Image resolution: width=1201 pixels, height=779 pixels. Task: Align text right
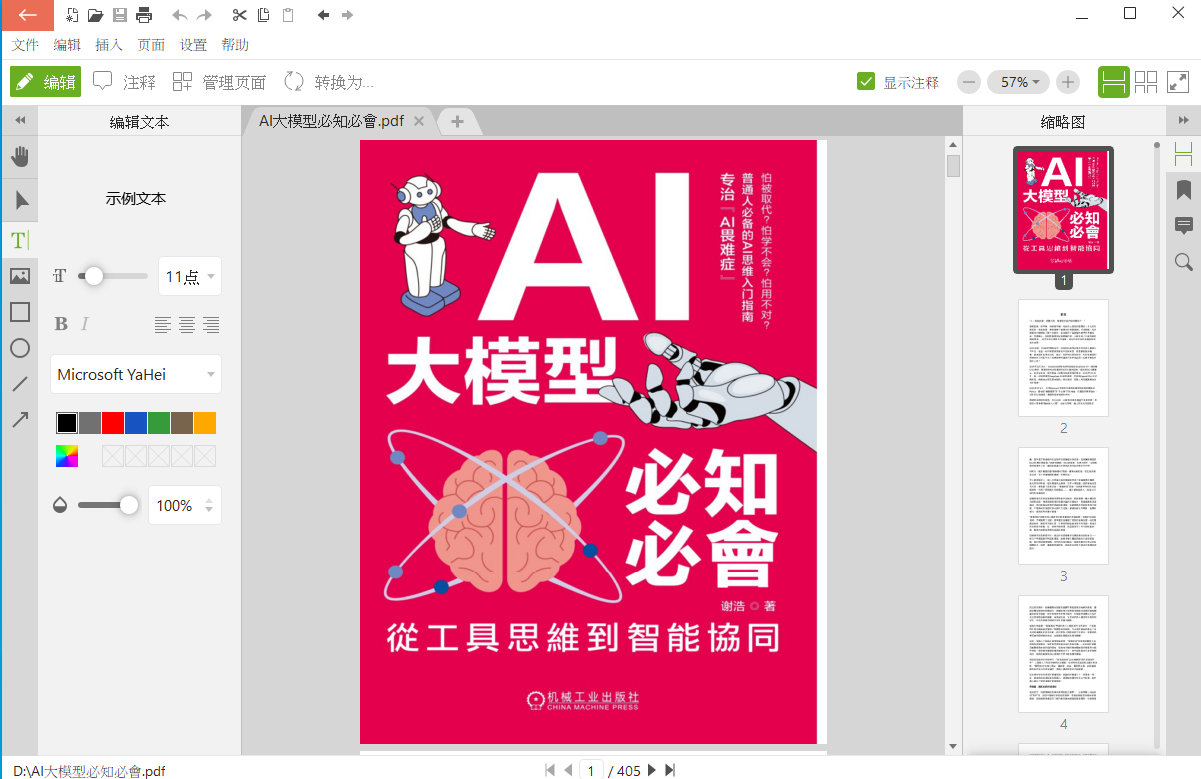pos(211,324)
